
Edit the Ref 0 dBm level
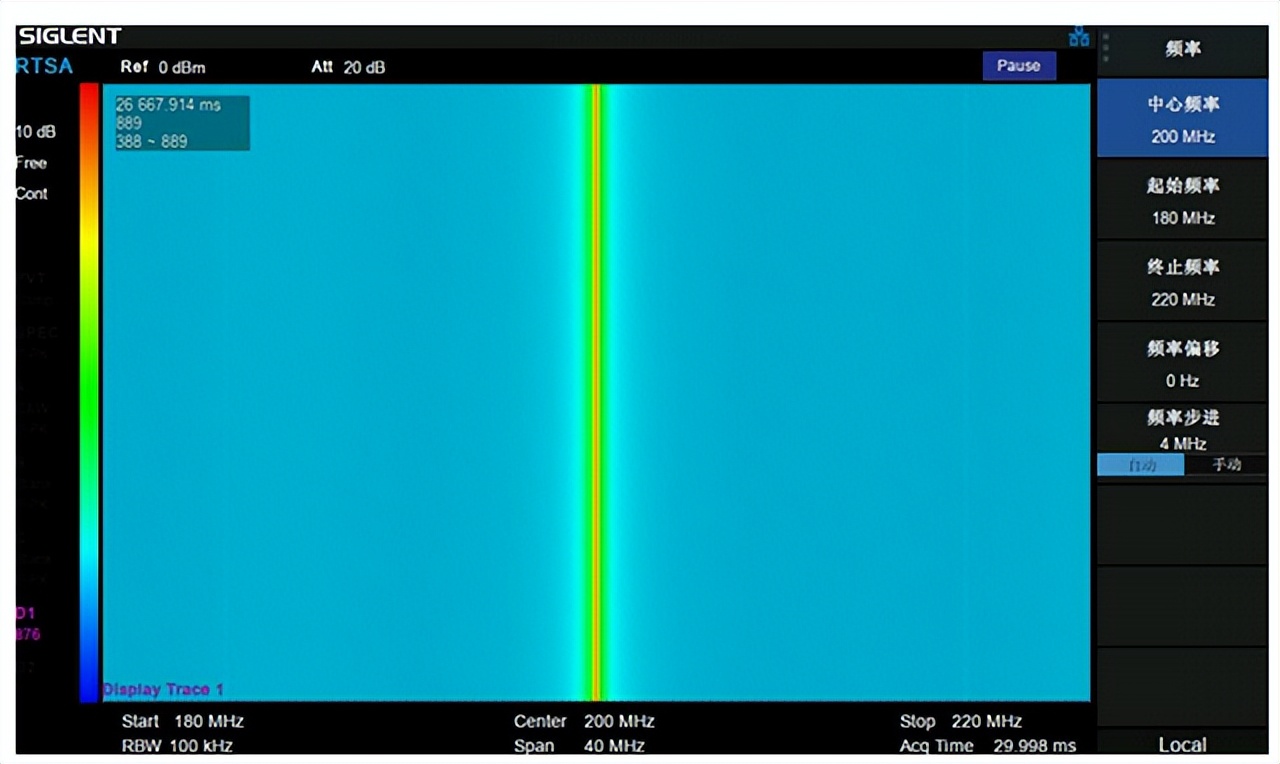[x=163, y=67]
